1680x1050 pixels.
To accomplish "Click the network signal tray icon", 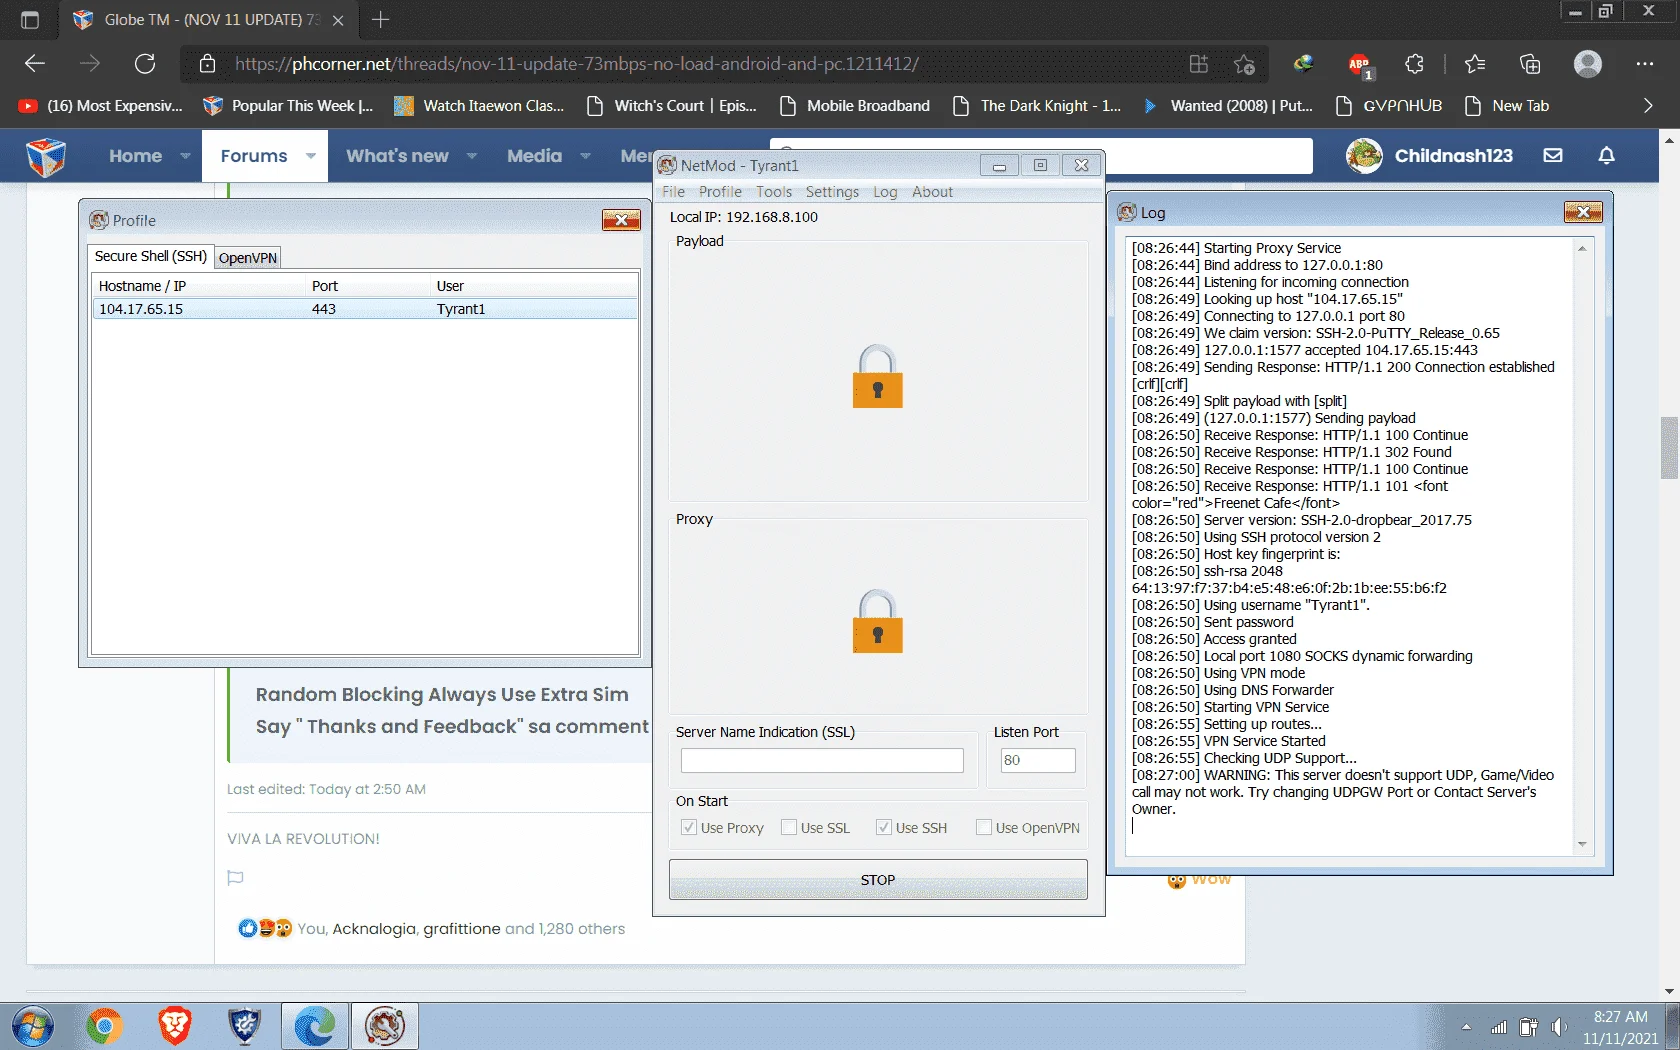I will click(x=1499, y=1027).
